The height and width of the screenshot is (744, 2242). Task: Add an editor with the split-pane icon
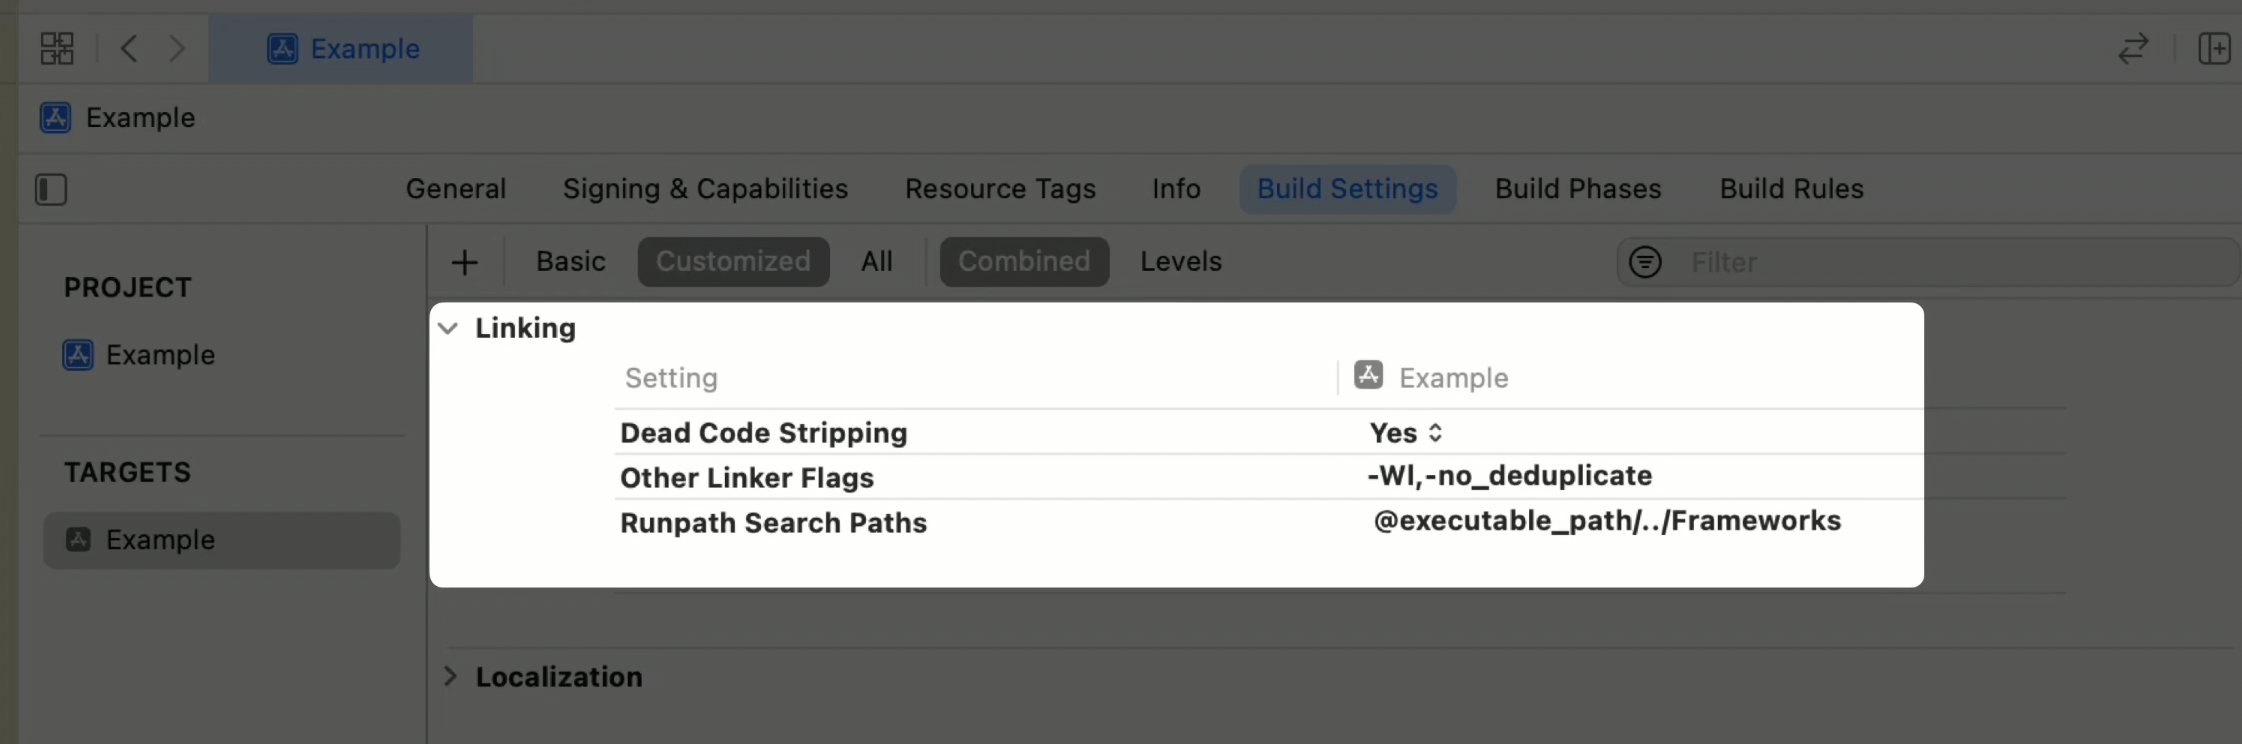coord(2214,48)
